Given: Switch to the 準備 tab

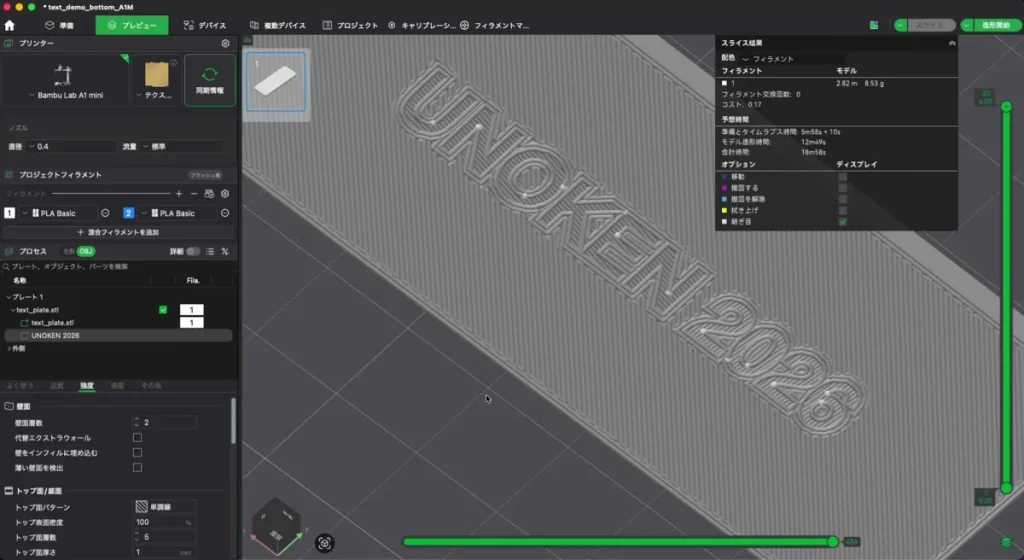Looking at the screenshot, I should point(59,25).
